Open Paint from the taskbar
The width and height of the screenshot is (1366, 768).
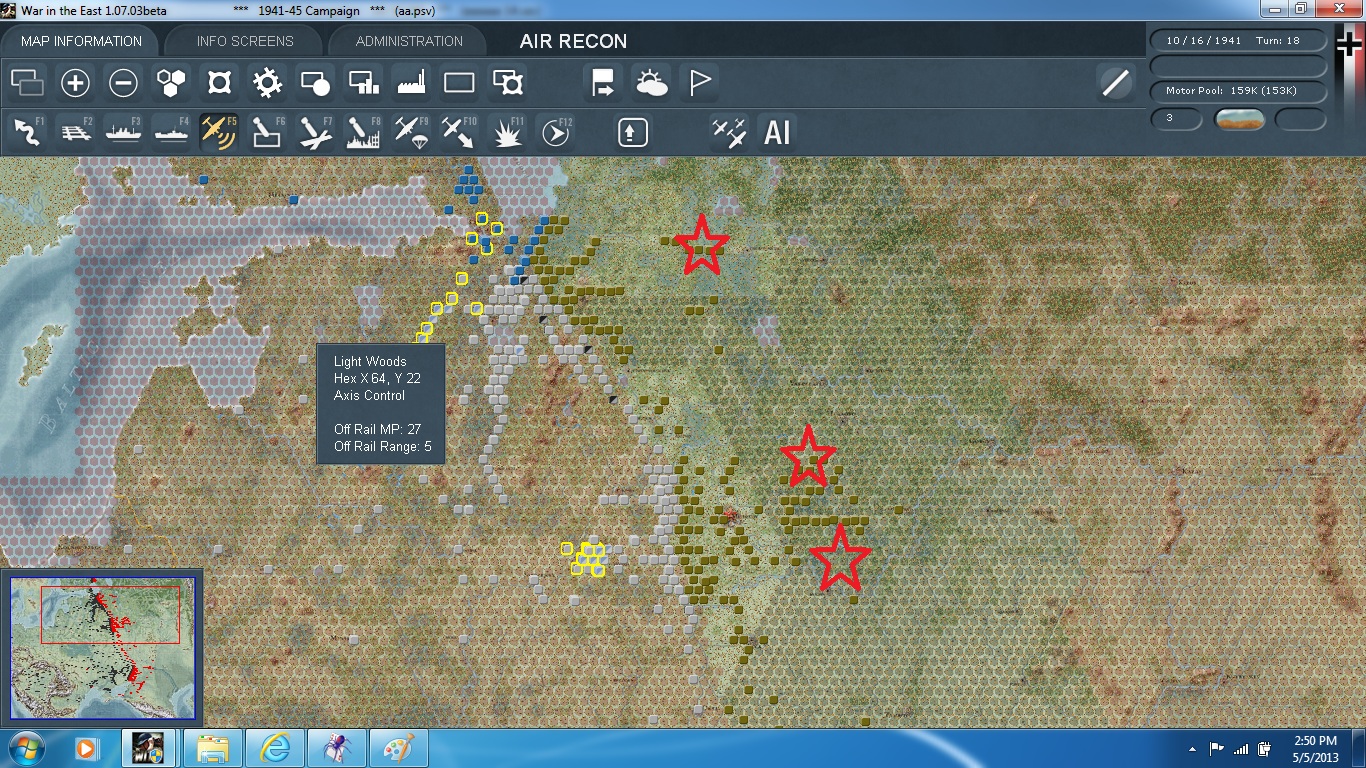coord(399,748)
